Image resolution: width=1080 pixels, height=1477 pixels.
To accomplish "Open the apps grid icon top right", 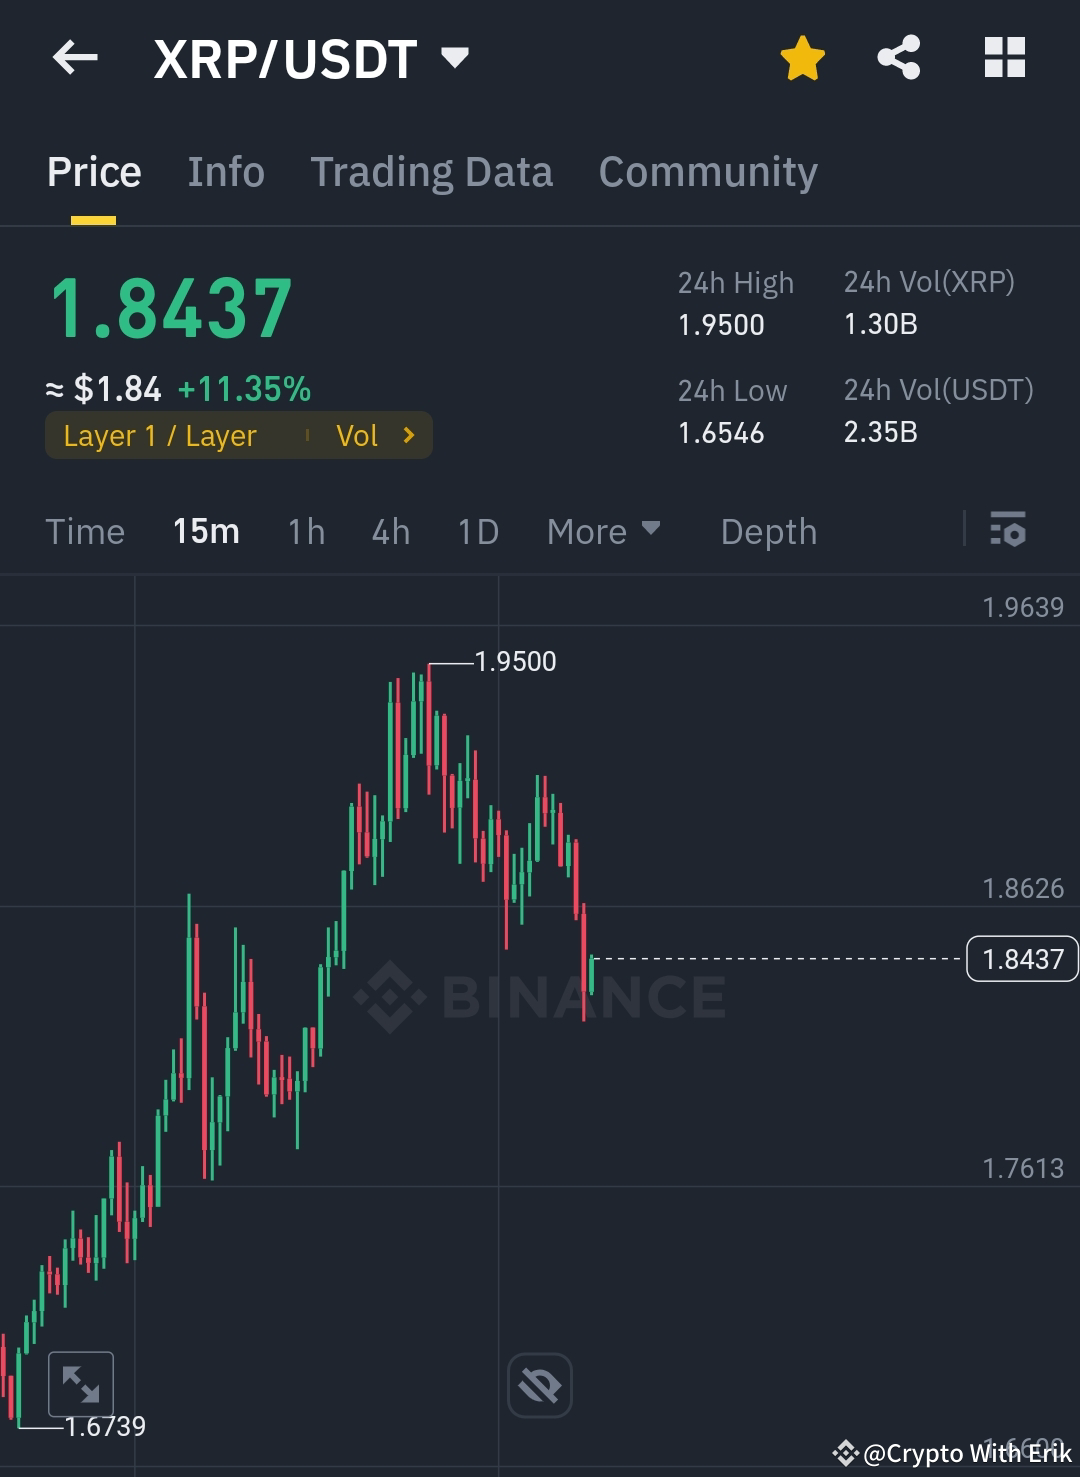I will [x=1004, y=57].
